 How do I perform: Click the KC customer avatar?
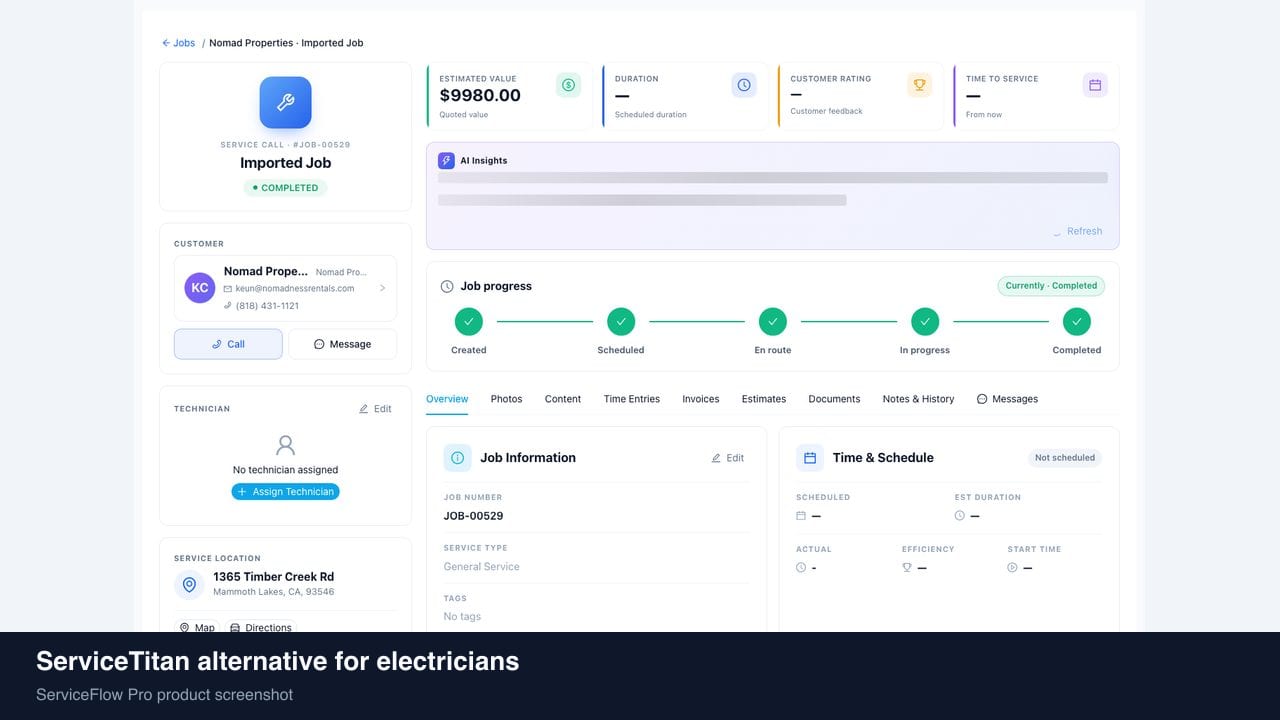click(200, 288)
